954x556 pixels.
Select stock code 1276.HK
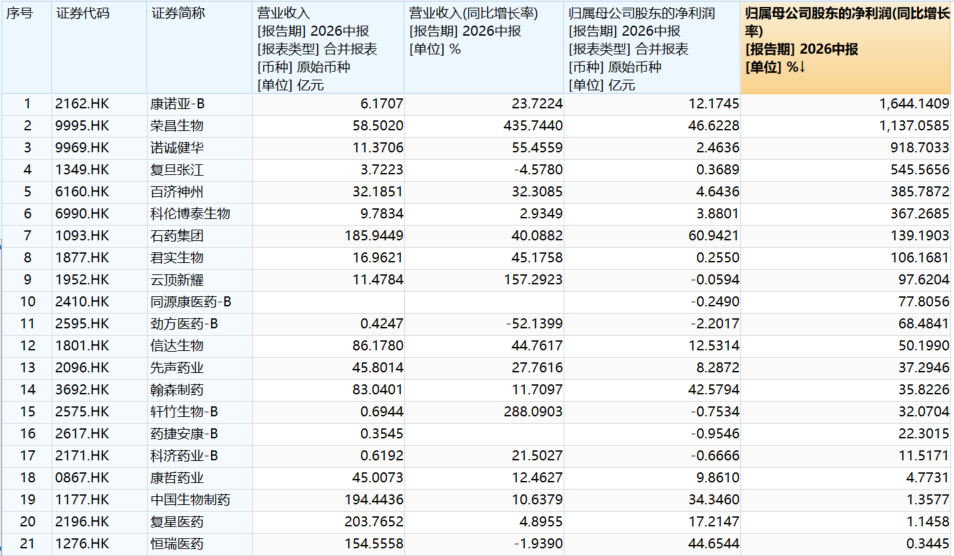82,543
